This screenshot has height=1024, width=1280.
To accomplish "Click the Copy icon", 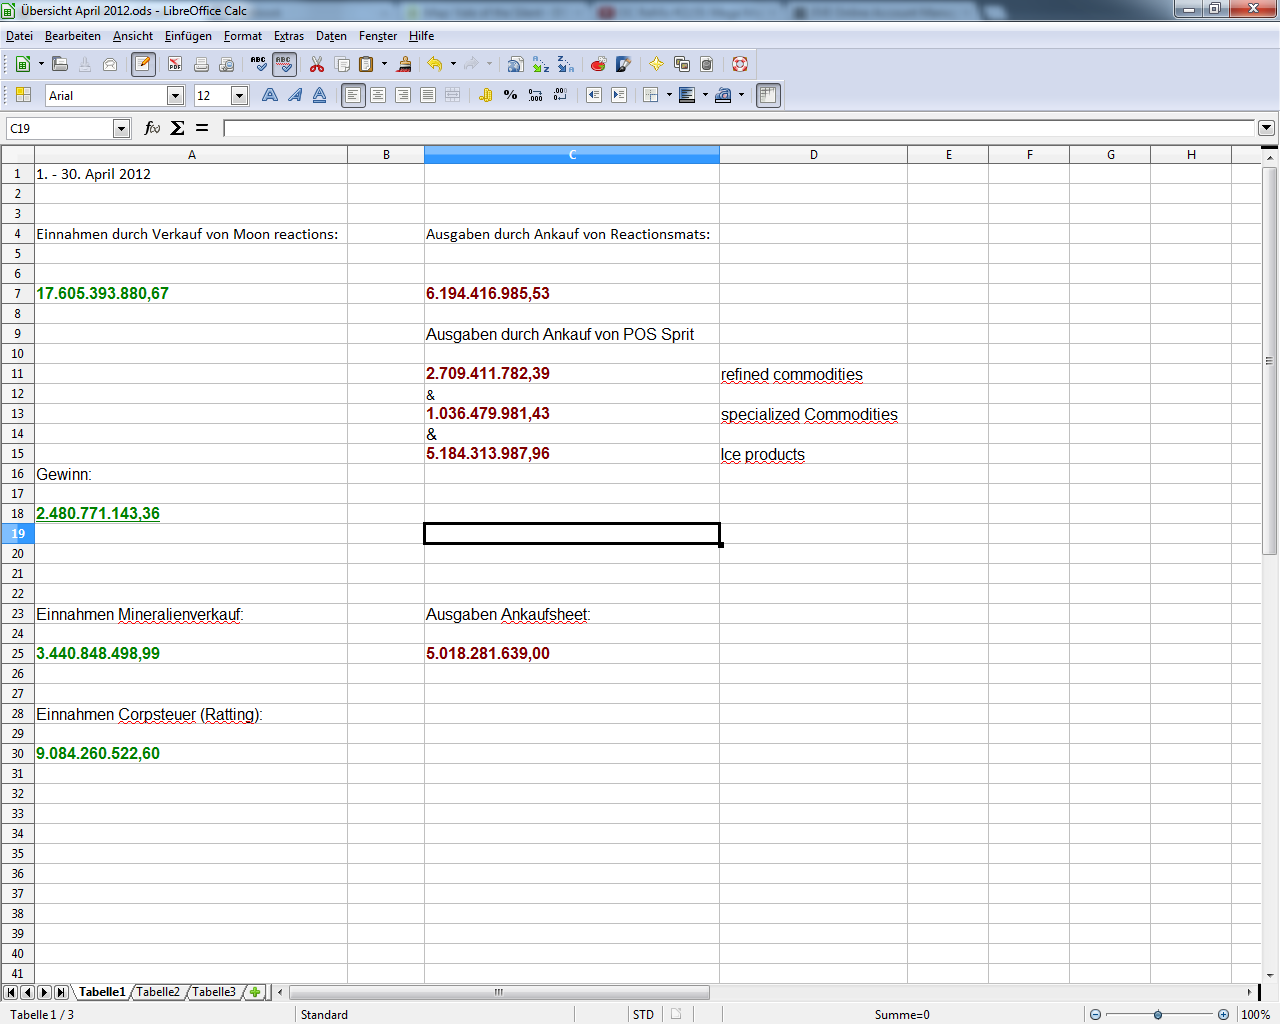I will (x=342, y=64).
